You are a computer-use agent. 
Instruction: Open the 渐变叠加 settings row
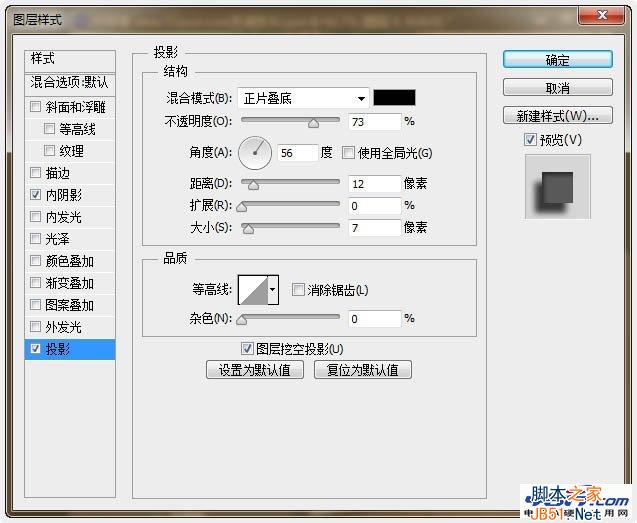coord(70,282)
